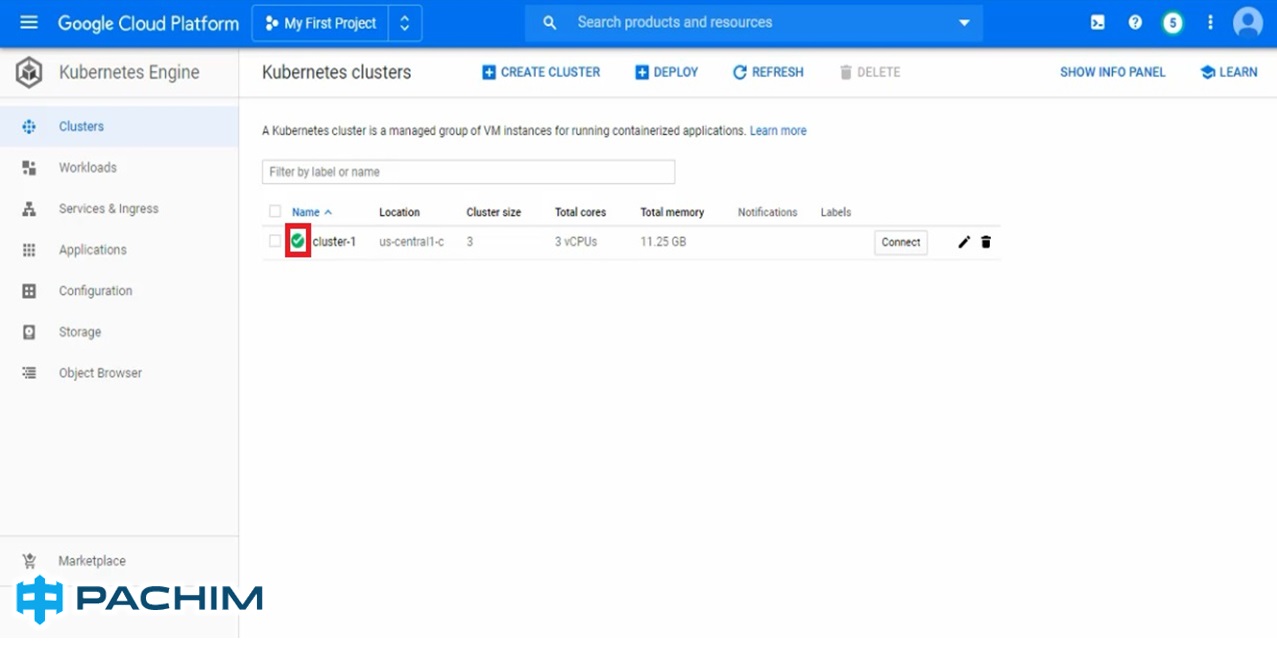Image resolution: width=1277 pixels, height=649 pixels.
Task: Click the Location column header
Action: click(399, 212)
